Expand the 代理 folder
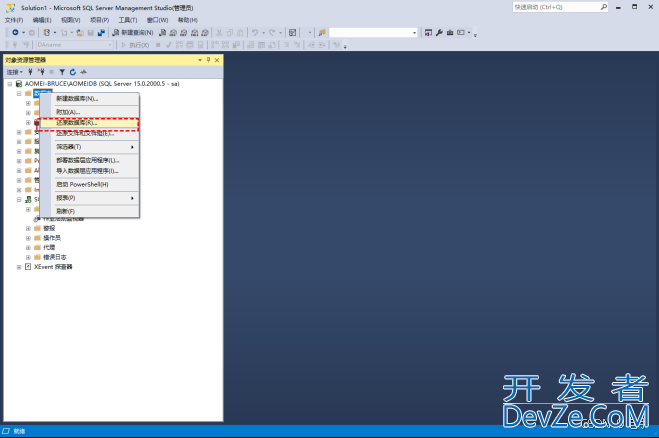The height and width of the screenshot is (438, 659). pos(28,248)
